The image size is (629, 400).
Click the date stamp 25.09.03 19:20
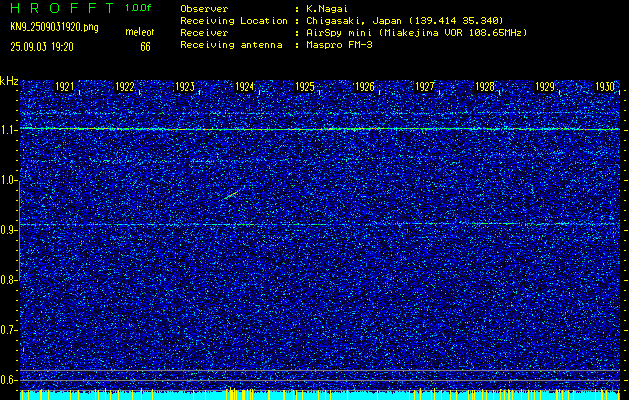(42, 47)
